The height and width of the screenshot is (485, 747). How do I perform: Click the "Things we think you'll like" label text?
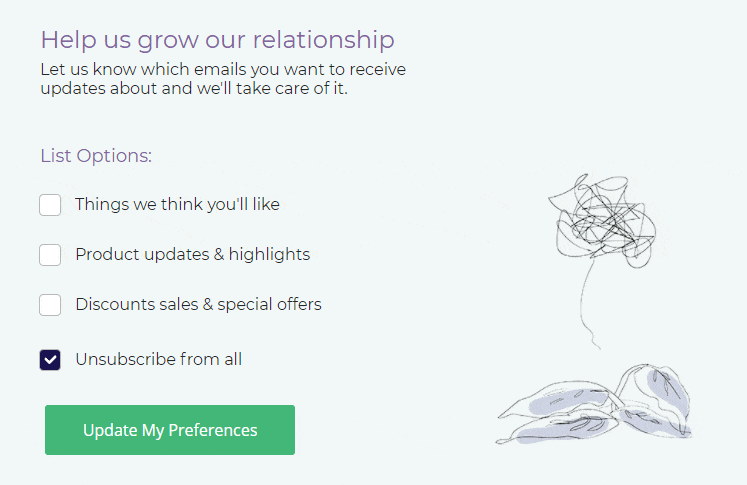[177, 205]
